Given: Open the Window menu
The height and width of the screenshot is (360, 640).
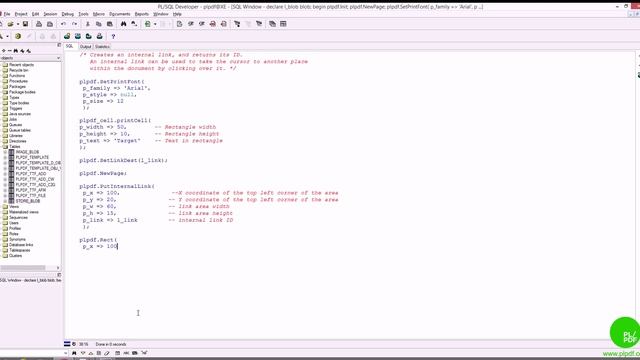Looking at the screenshot, I should (x=160, y=14).
